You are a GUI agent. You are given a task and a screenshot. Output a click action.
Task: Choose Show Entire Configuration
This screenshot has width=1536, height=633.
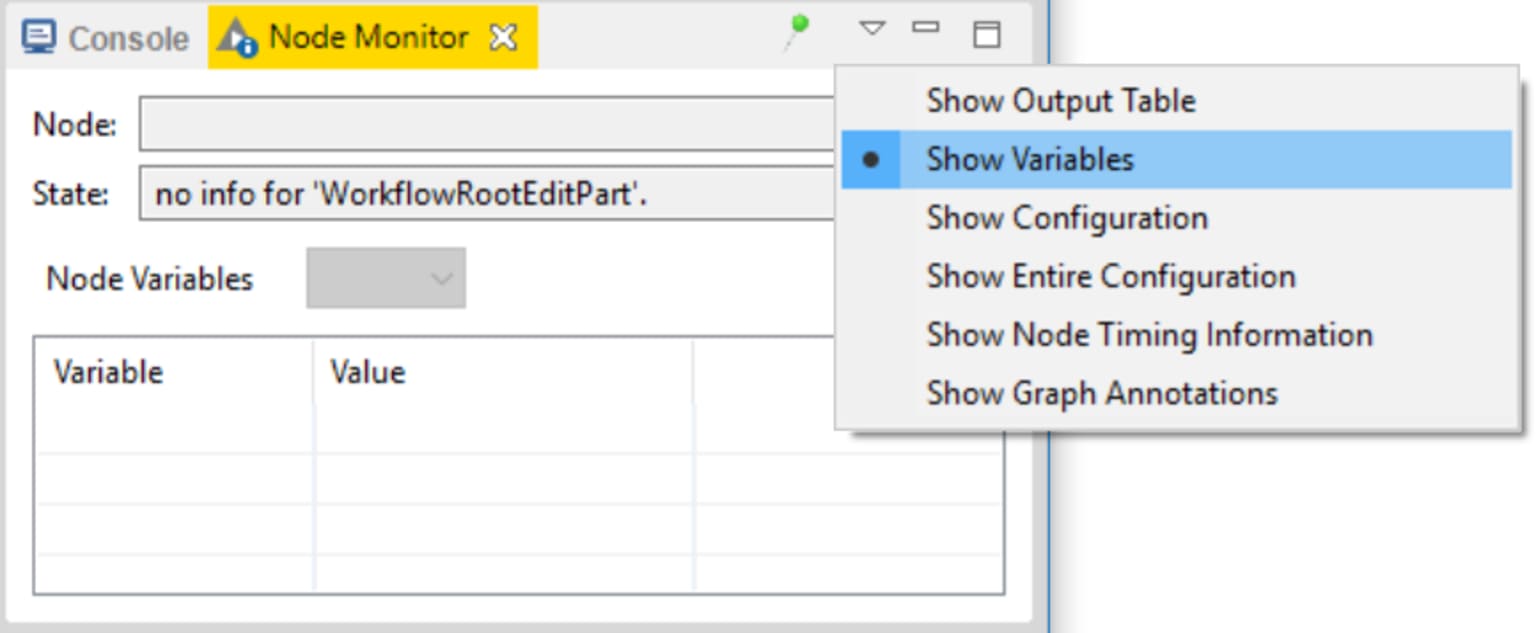(1176, 276)
